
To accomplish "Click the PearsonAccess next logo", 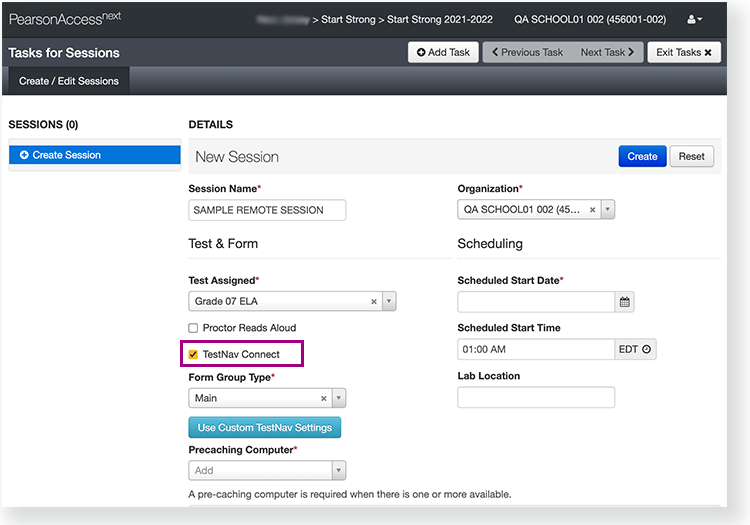I will pos(65,19).
